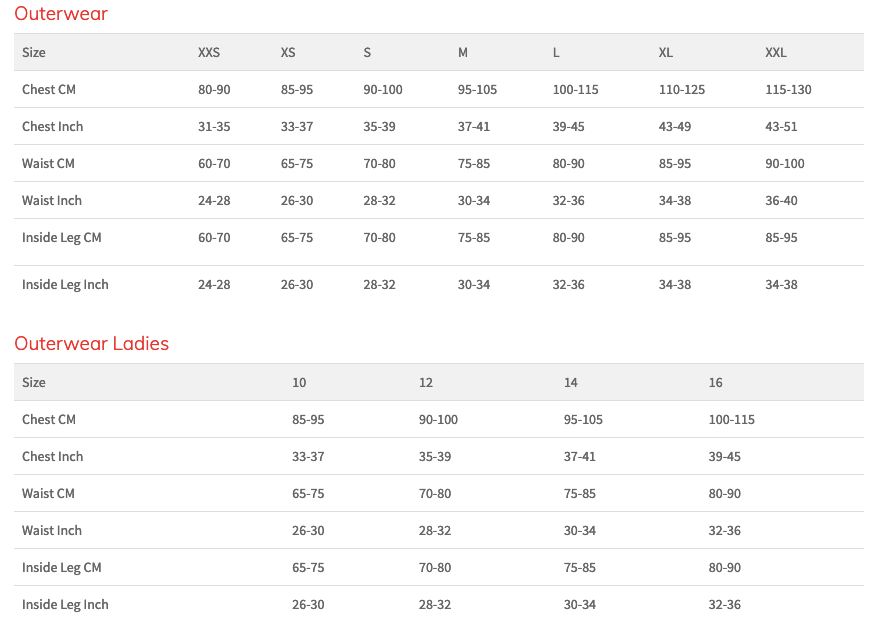Click the 100-115 chest CM value for size 16
877x622 pixels.
click(732, 420)
